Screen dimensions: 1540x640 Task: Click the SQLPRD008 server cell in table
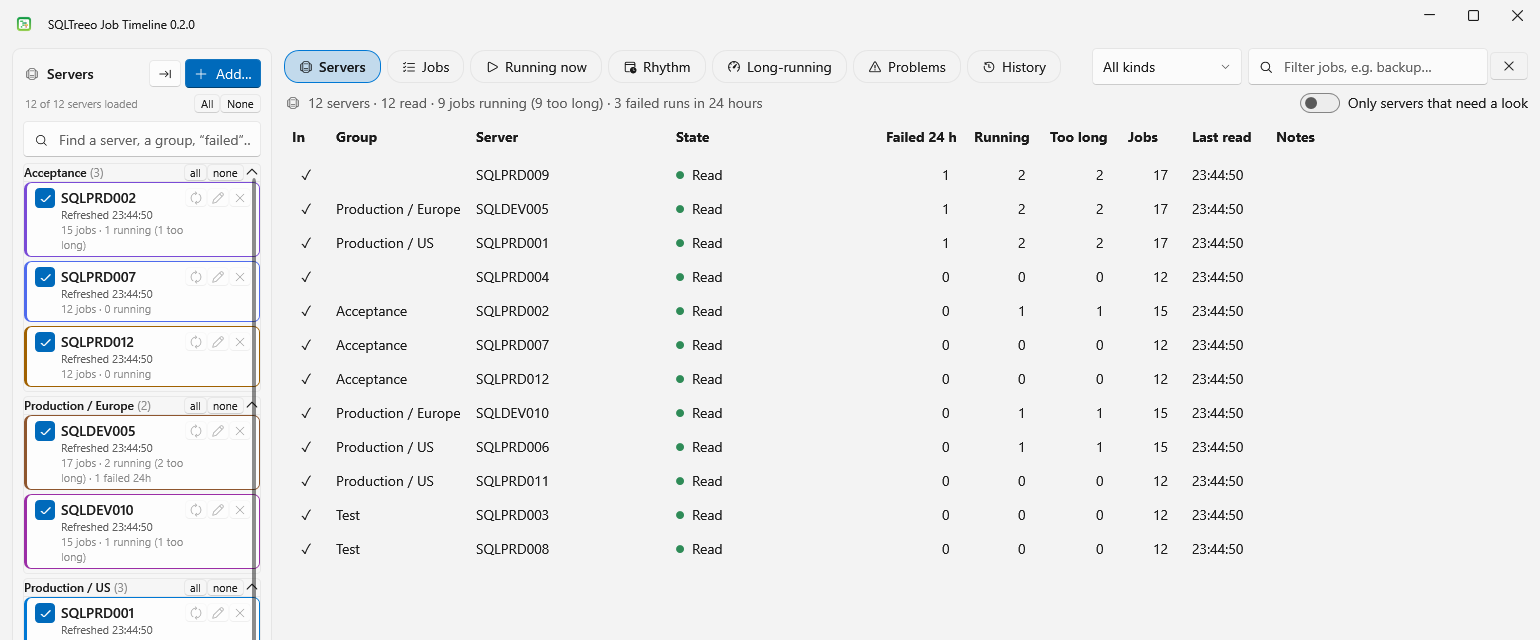pyautogui.click(x=512, y=549)
